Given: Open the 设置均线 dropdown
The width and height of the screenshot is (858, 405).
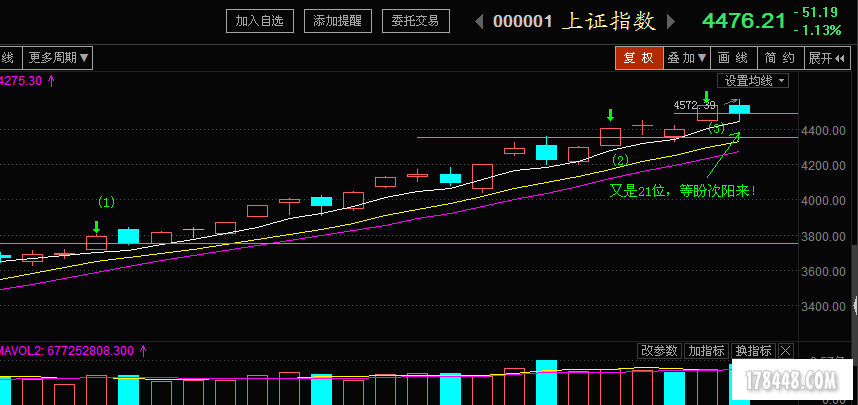Looking at the screenshot, I should [x=753, y=81].
